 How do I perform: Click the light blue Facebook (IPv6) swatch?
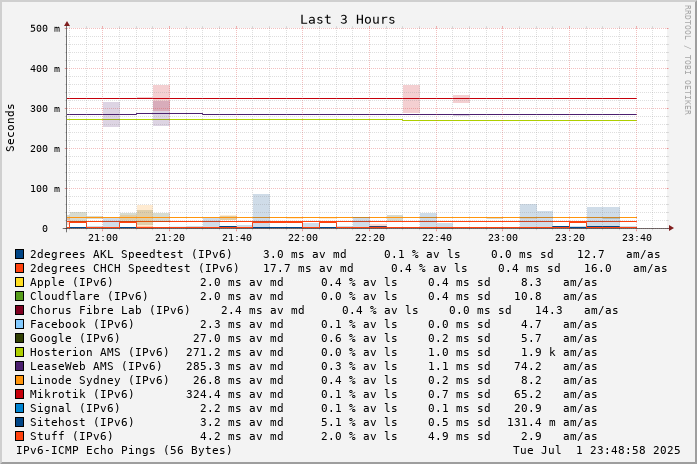tap(19, 324)
